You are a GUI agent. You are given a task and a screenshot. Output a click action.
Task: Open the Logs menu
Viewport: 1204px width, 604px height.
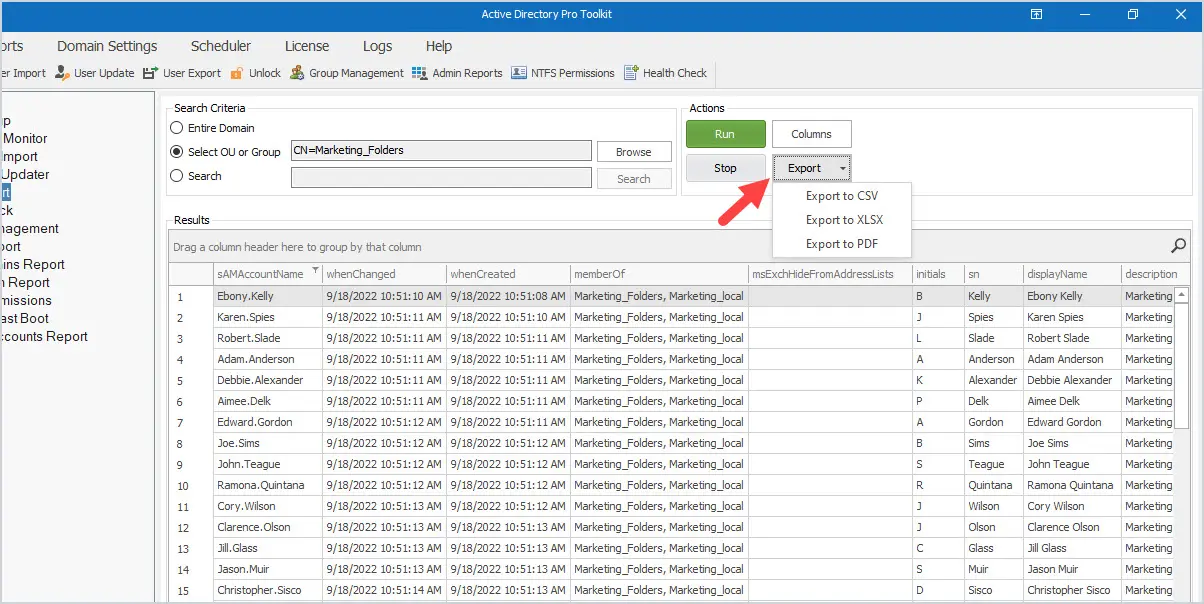[x=377, y=46]
